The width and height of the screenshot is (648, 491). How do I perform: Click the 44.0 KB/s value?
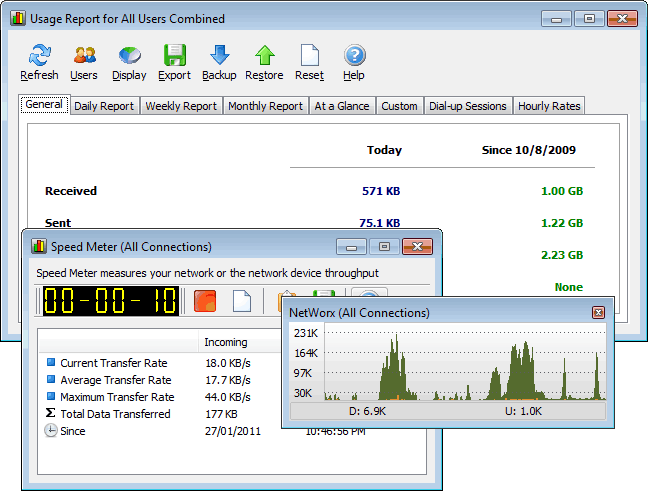[228, 397]
